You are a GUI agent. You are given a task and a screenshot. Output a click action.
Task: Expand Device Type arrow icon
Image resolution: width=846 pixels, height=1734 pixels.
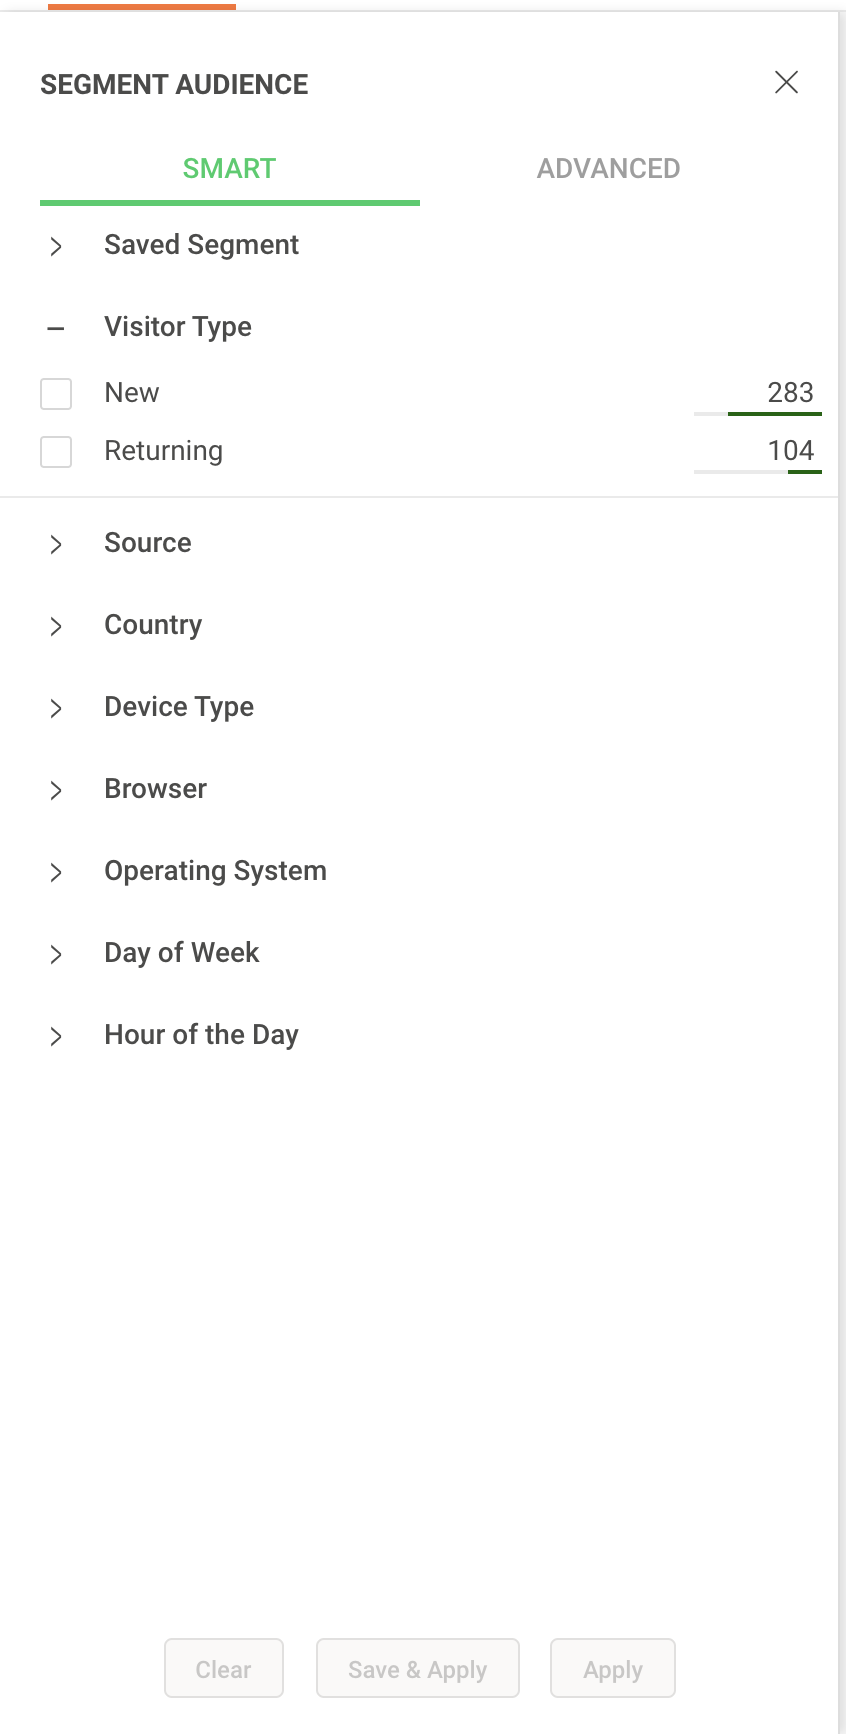pos(56,708)
